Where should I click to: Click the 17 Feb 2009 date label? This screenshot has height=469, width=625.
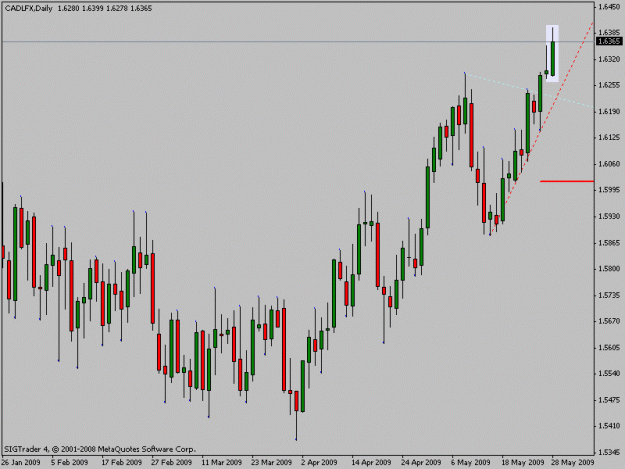[x=122, y=462]
